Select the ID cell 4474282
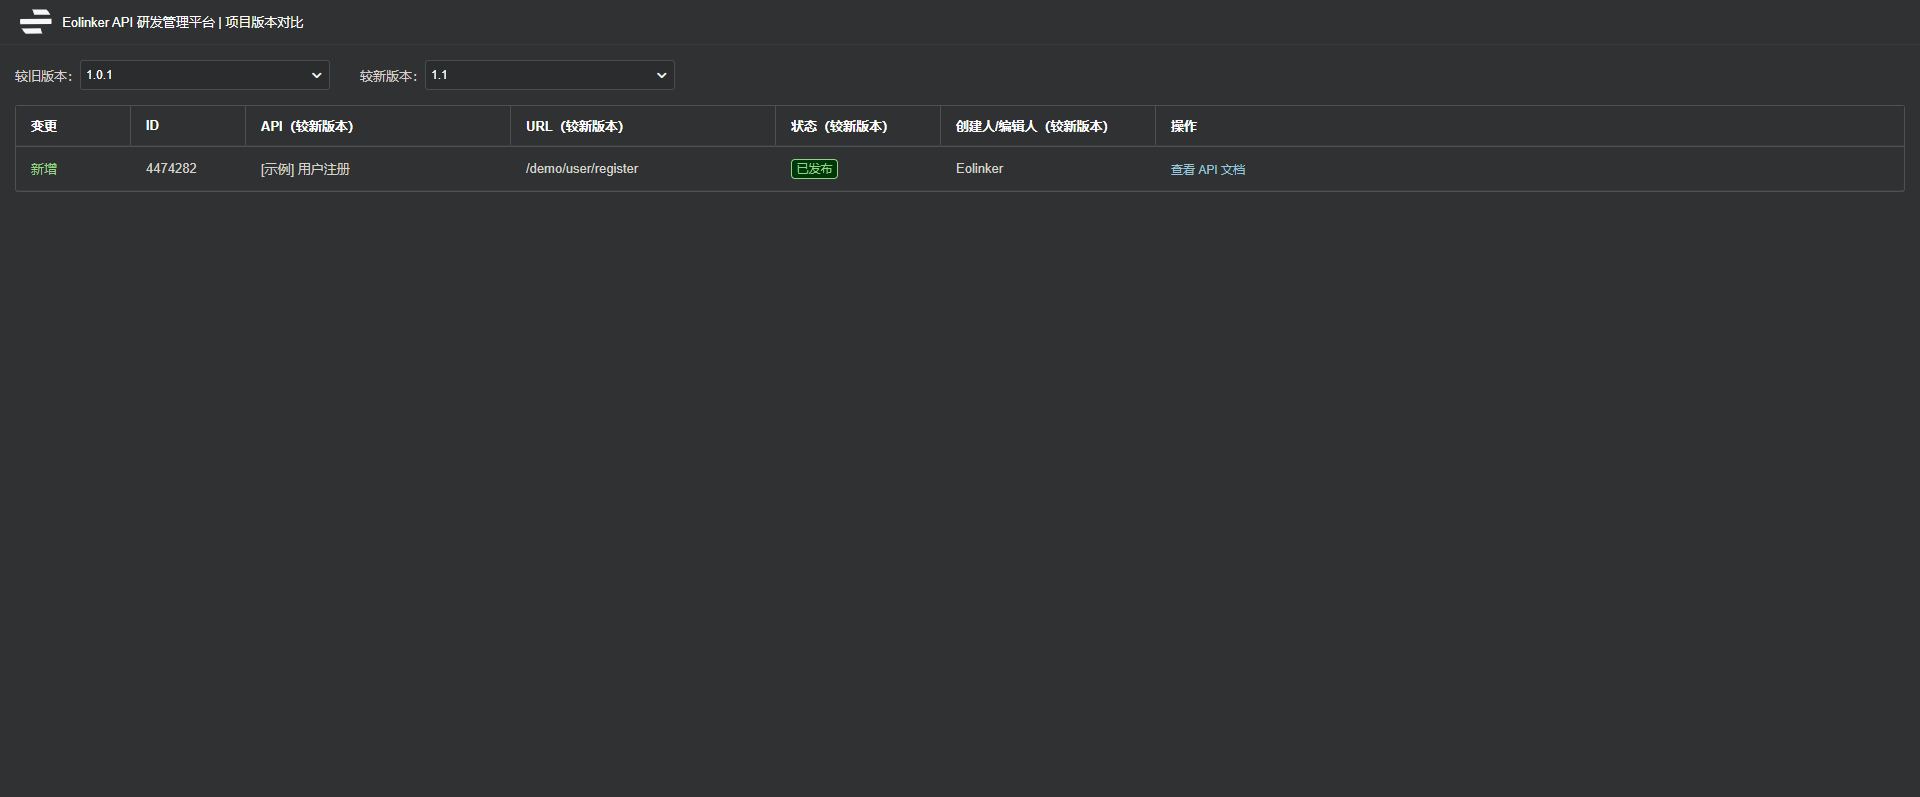1920x797 pixels. (171, 169)
